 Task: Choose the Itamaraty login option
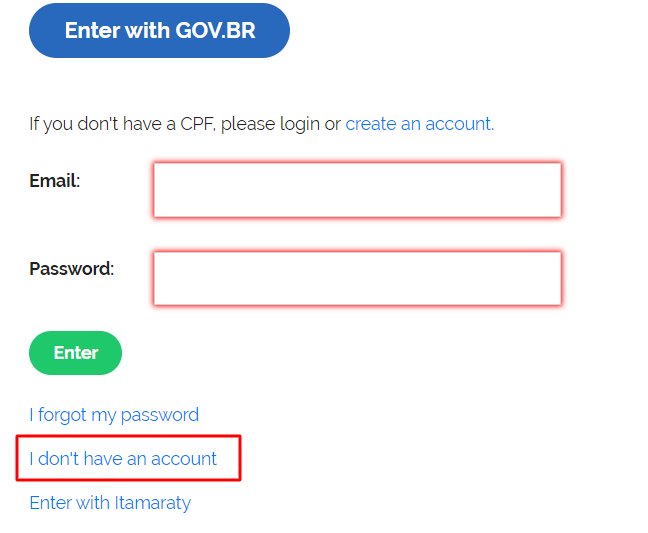tap(110, 503)
